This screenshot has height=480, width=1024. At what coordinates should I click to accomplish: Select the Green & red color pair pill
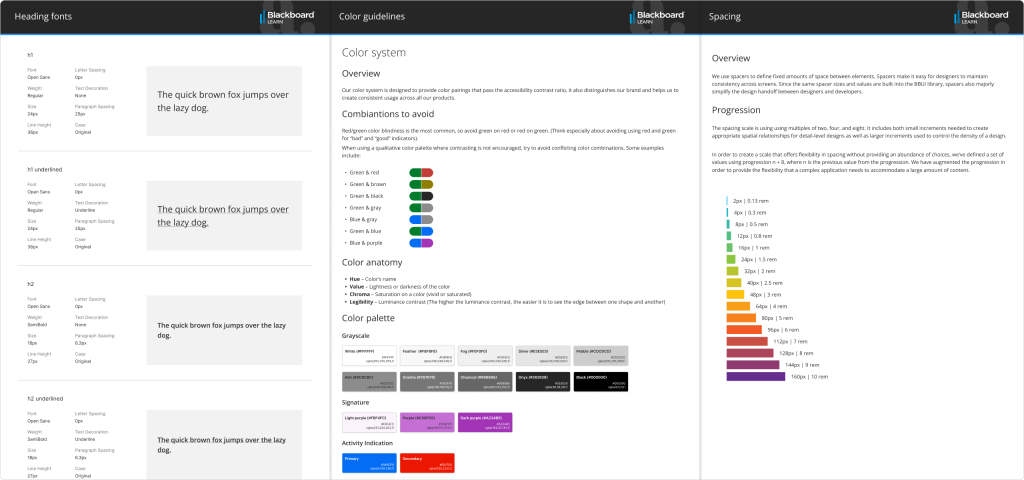[x=421, y=172]
